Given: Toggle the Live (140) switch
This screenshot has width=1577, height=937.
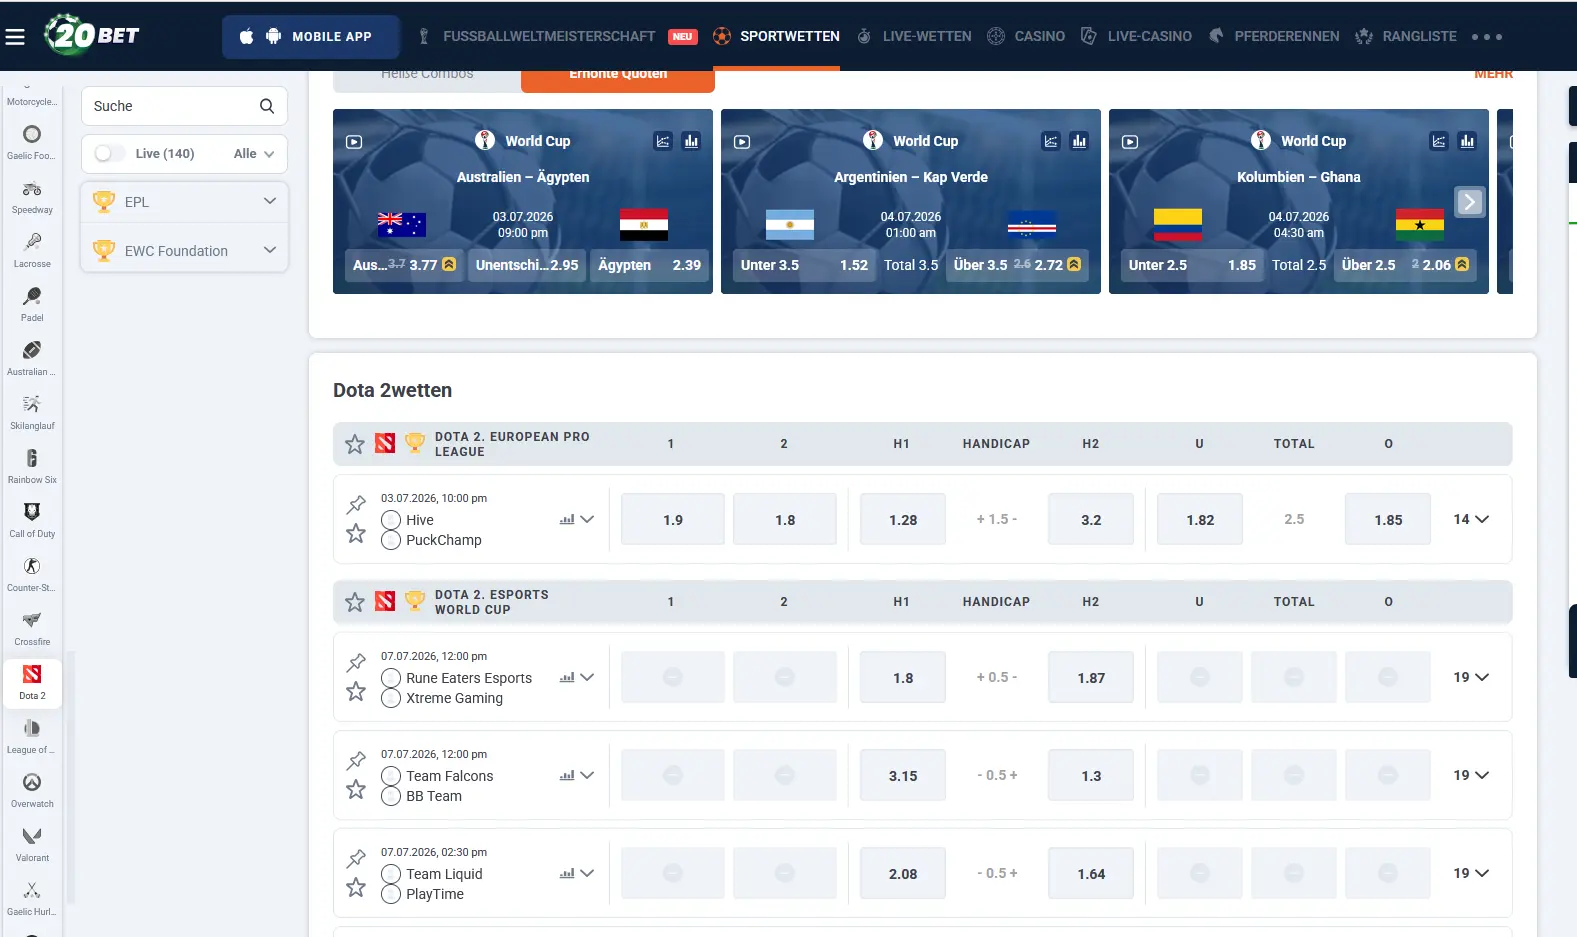Looking at the screenshot, I should [x=109, y=153].
